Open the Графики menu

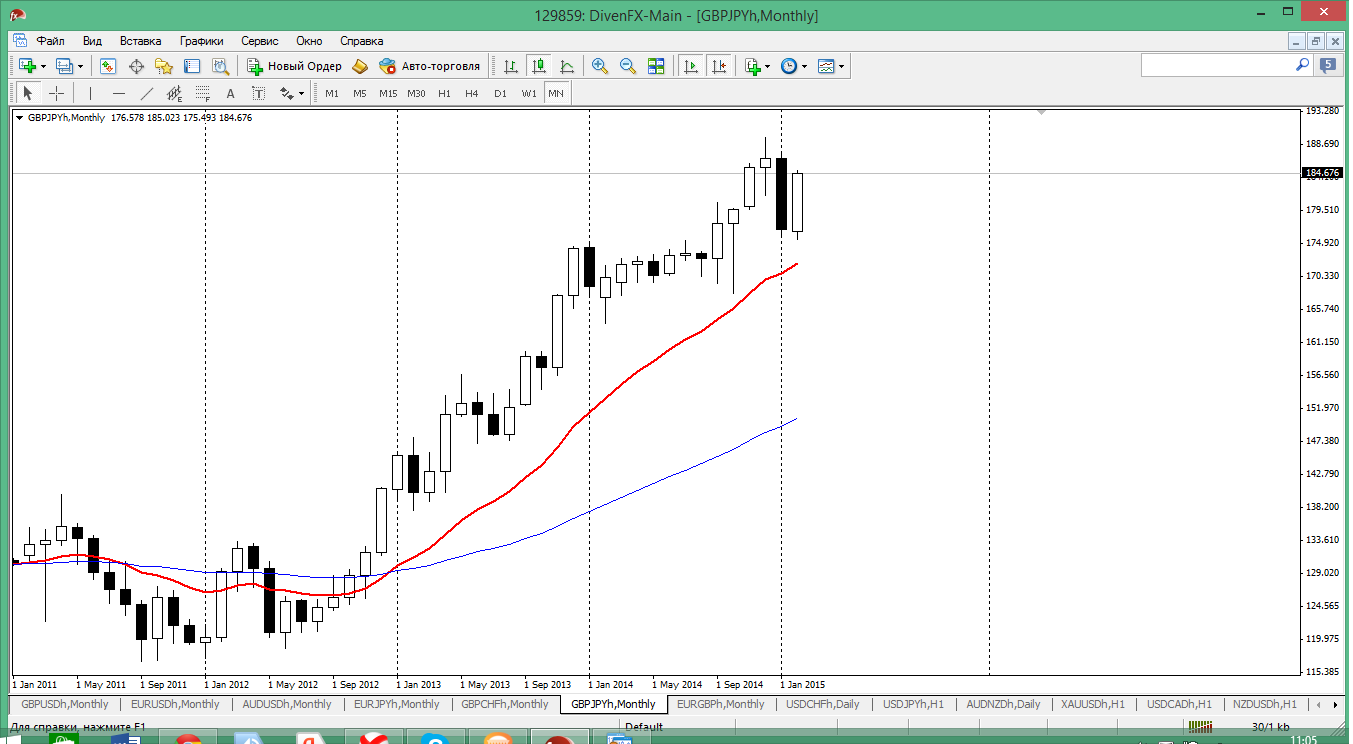(202, 41)
